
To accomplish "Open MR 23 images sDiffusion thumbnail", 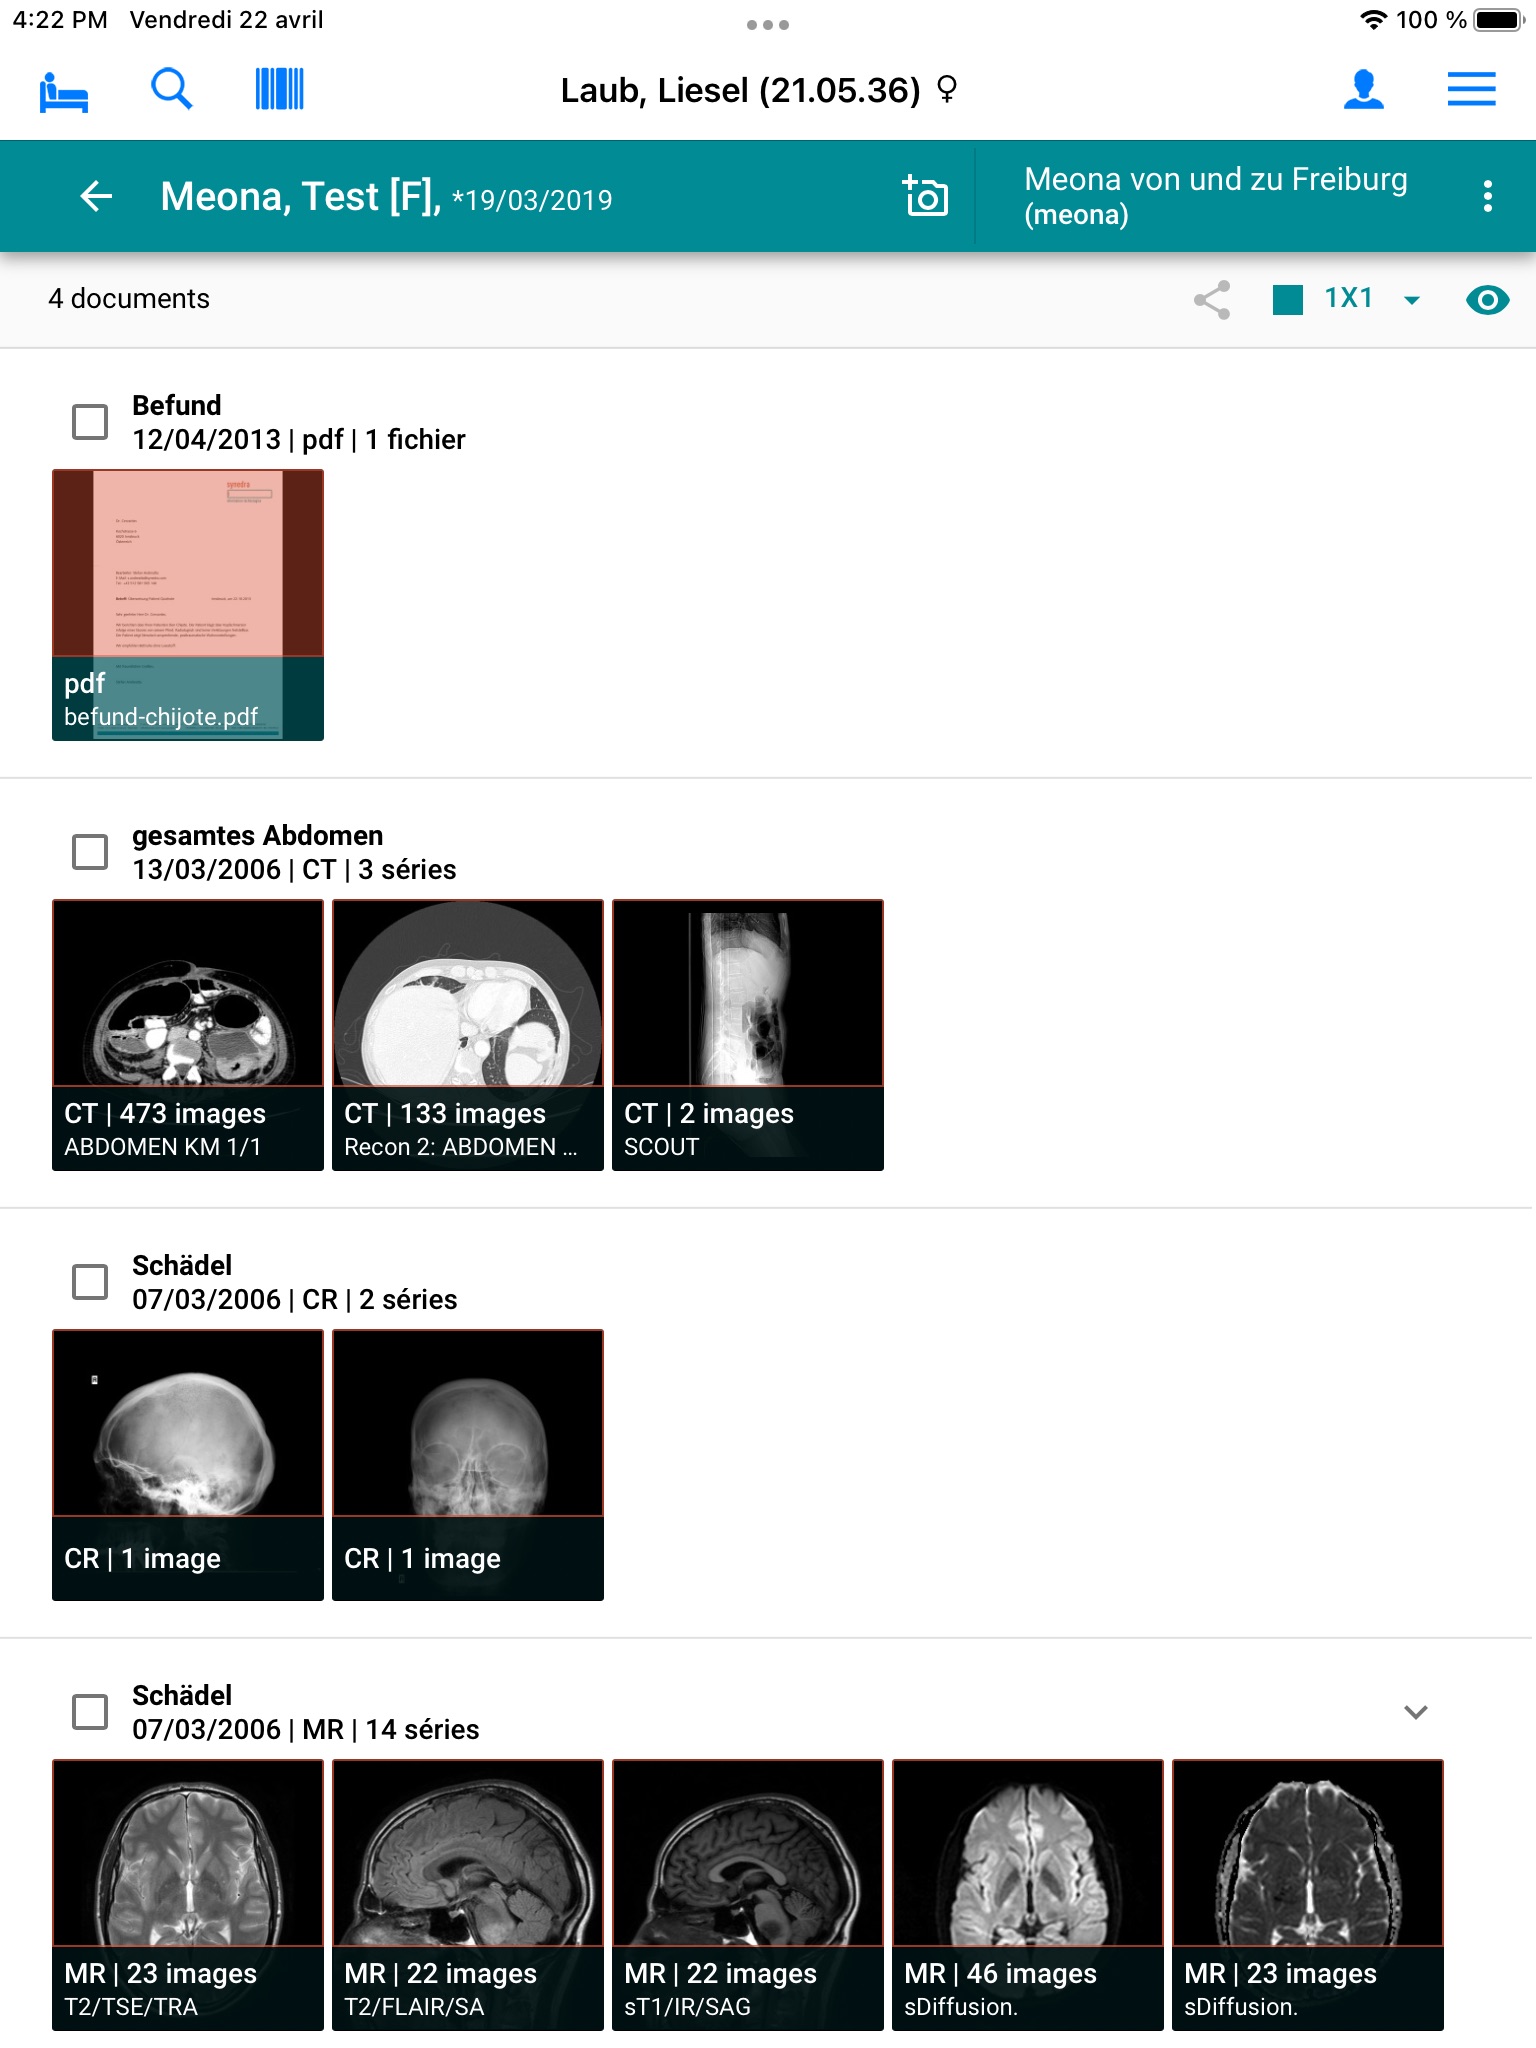I will tap(1308, 1895).
